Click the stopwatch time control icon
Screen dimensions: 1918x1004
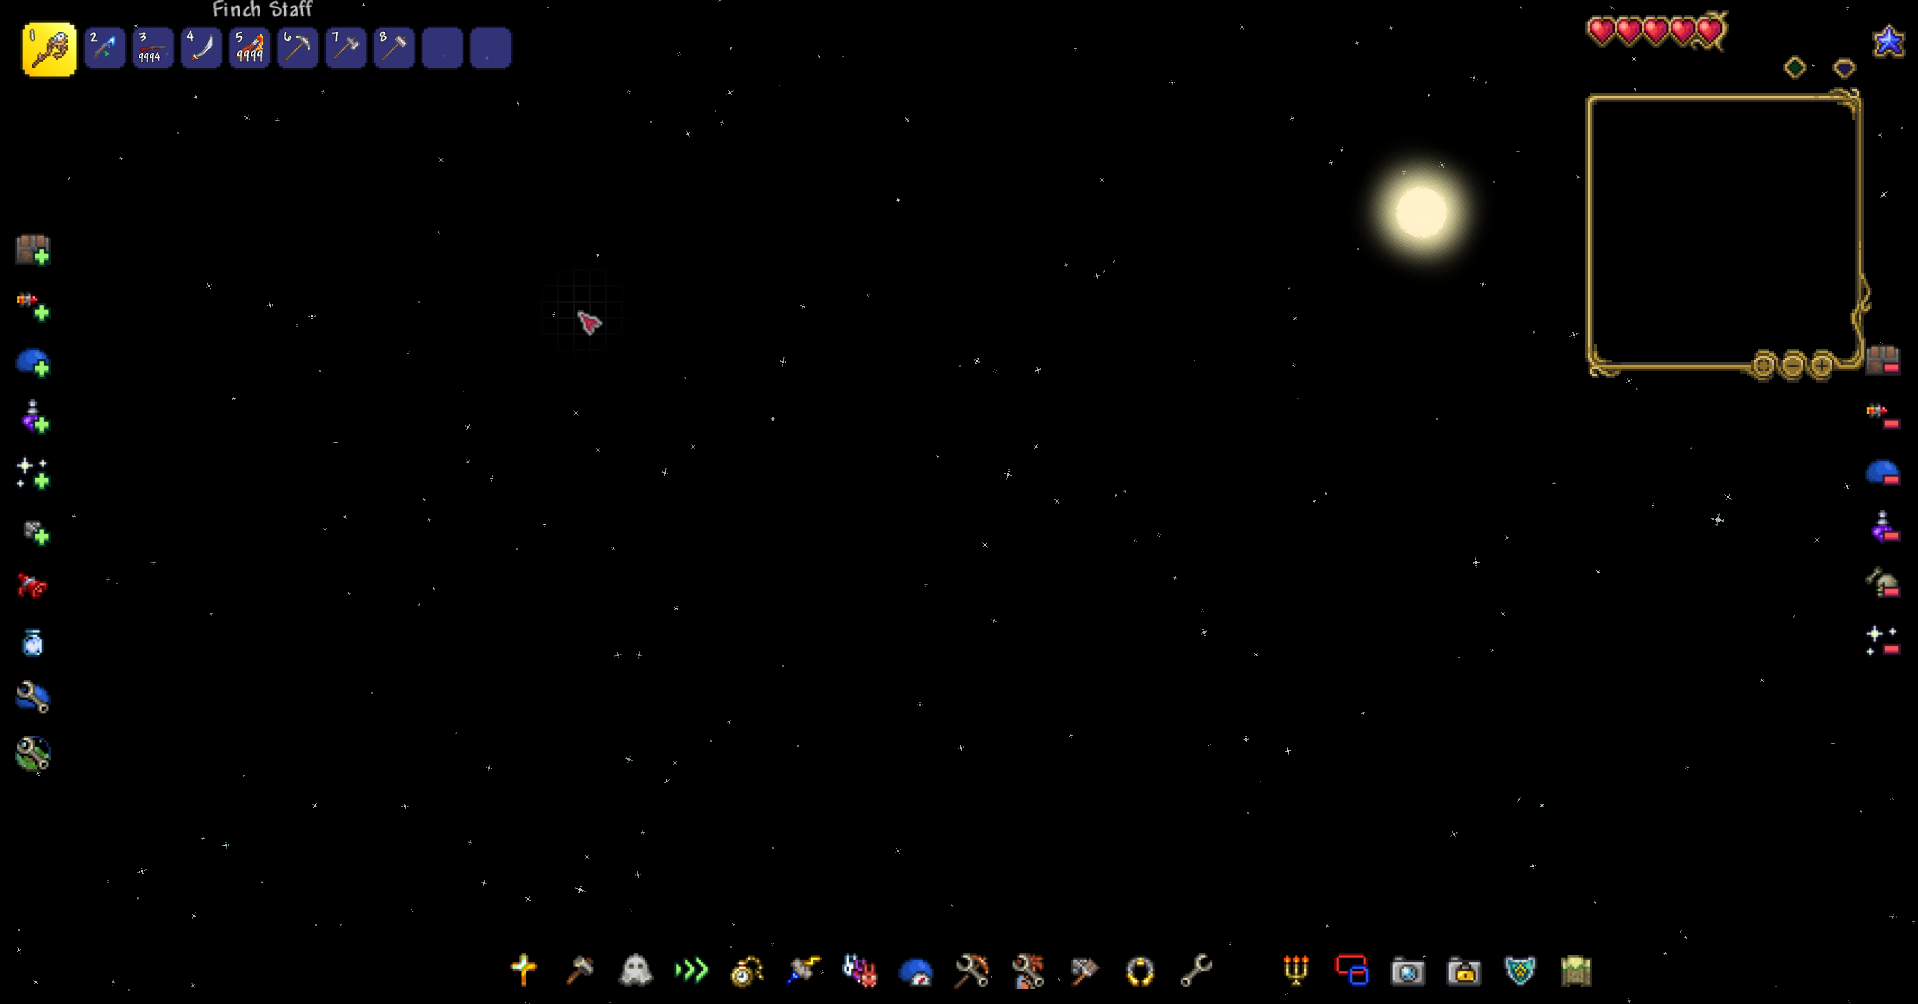(748, 969)
